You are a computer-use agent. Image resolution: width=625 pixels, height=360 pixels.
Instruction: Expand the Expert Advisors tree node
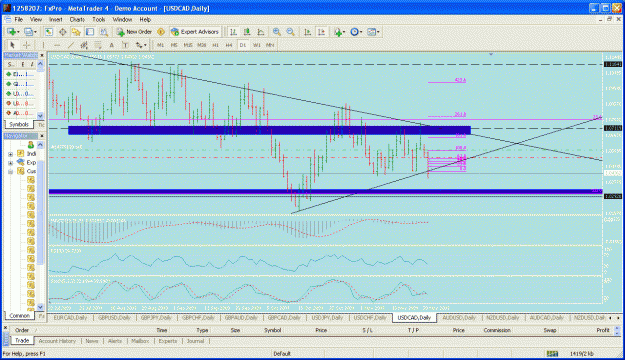pos(10,163)
